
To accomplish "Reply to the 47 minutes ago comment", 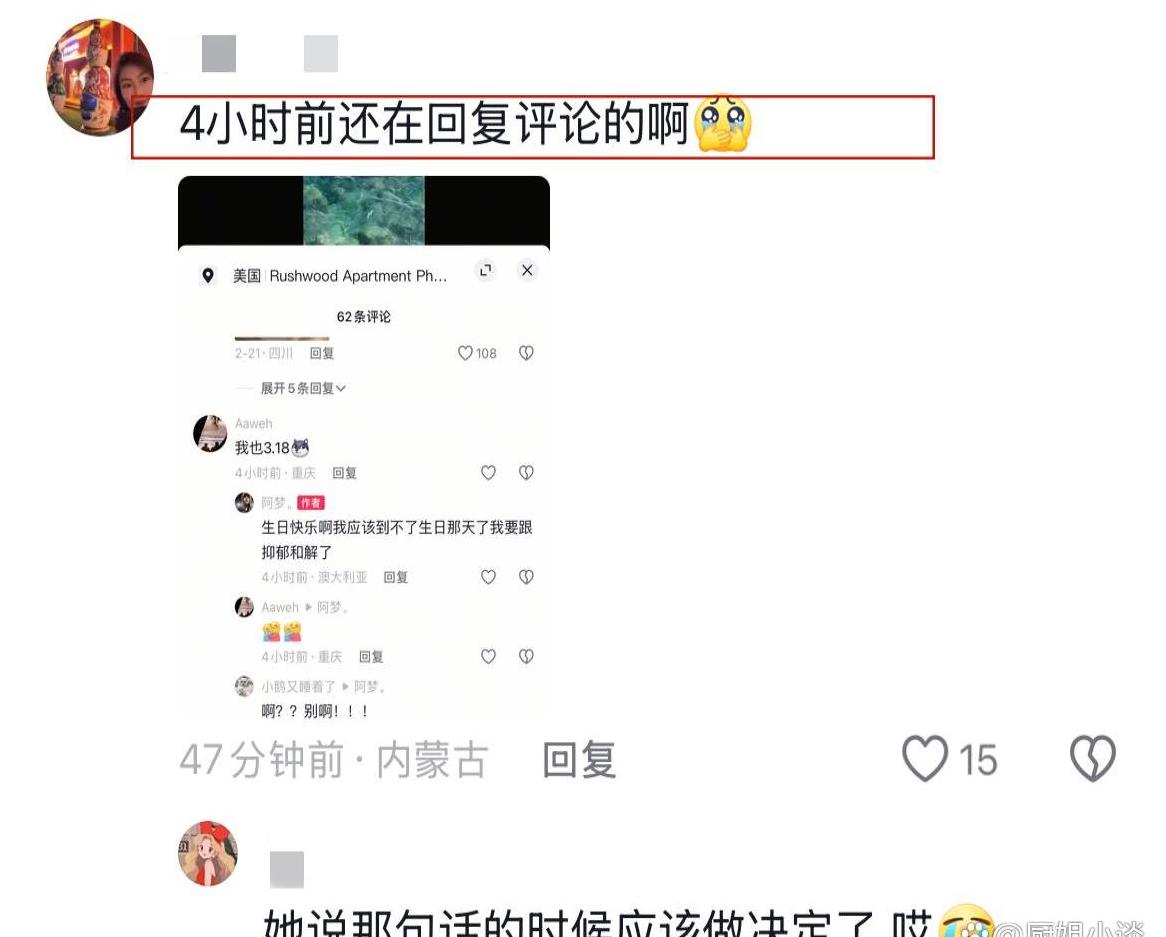I will click(579, 759).
